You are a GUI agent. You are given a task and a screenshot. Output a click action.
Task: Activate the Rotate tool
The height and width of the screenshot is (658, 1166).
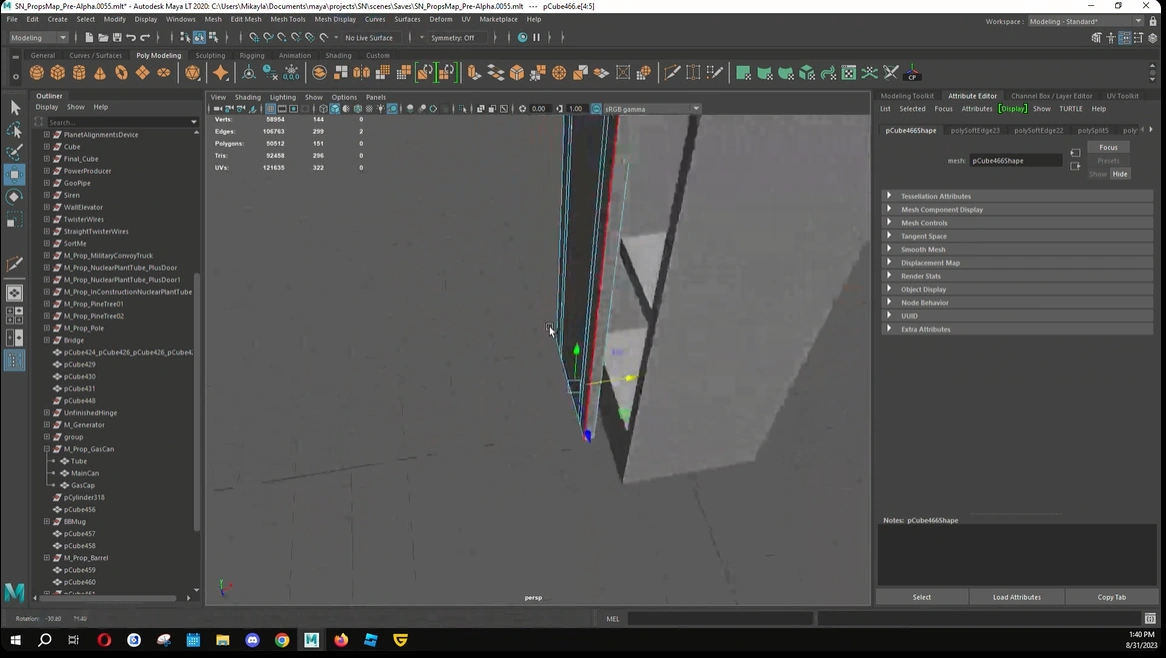[14, 197]
